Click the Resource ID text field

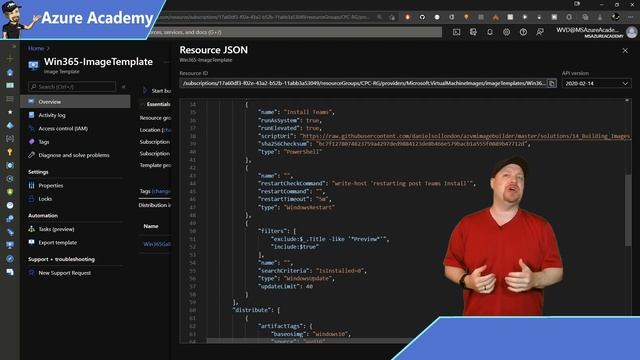[x=363, y=83]
